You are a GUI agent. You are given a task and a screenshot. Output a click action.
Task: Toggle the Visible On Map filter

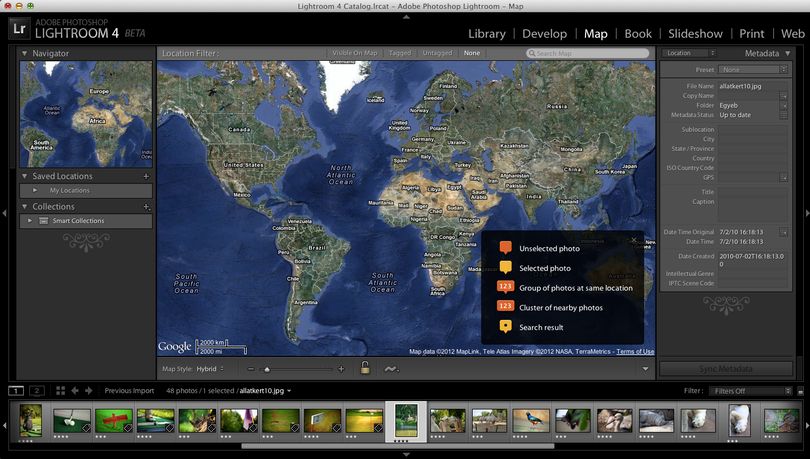(x=354, y=53)
